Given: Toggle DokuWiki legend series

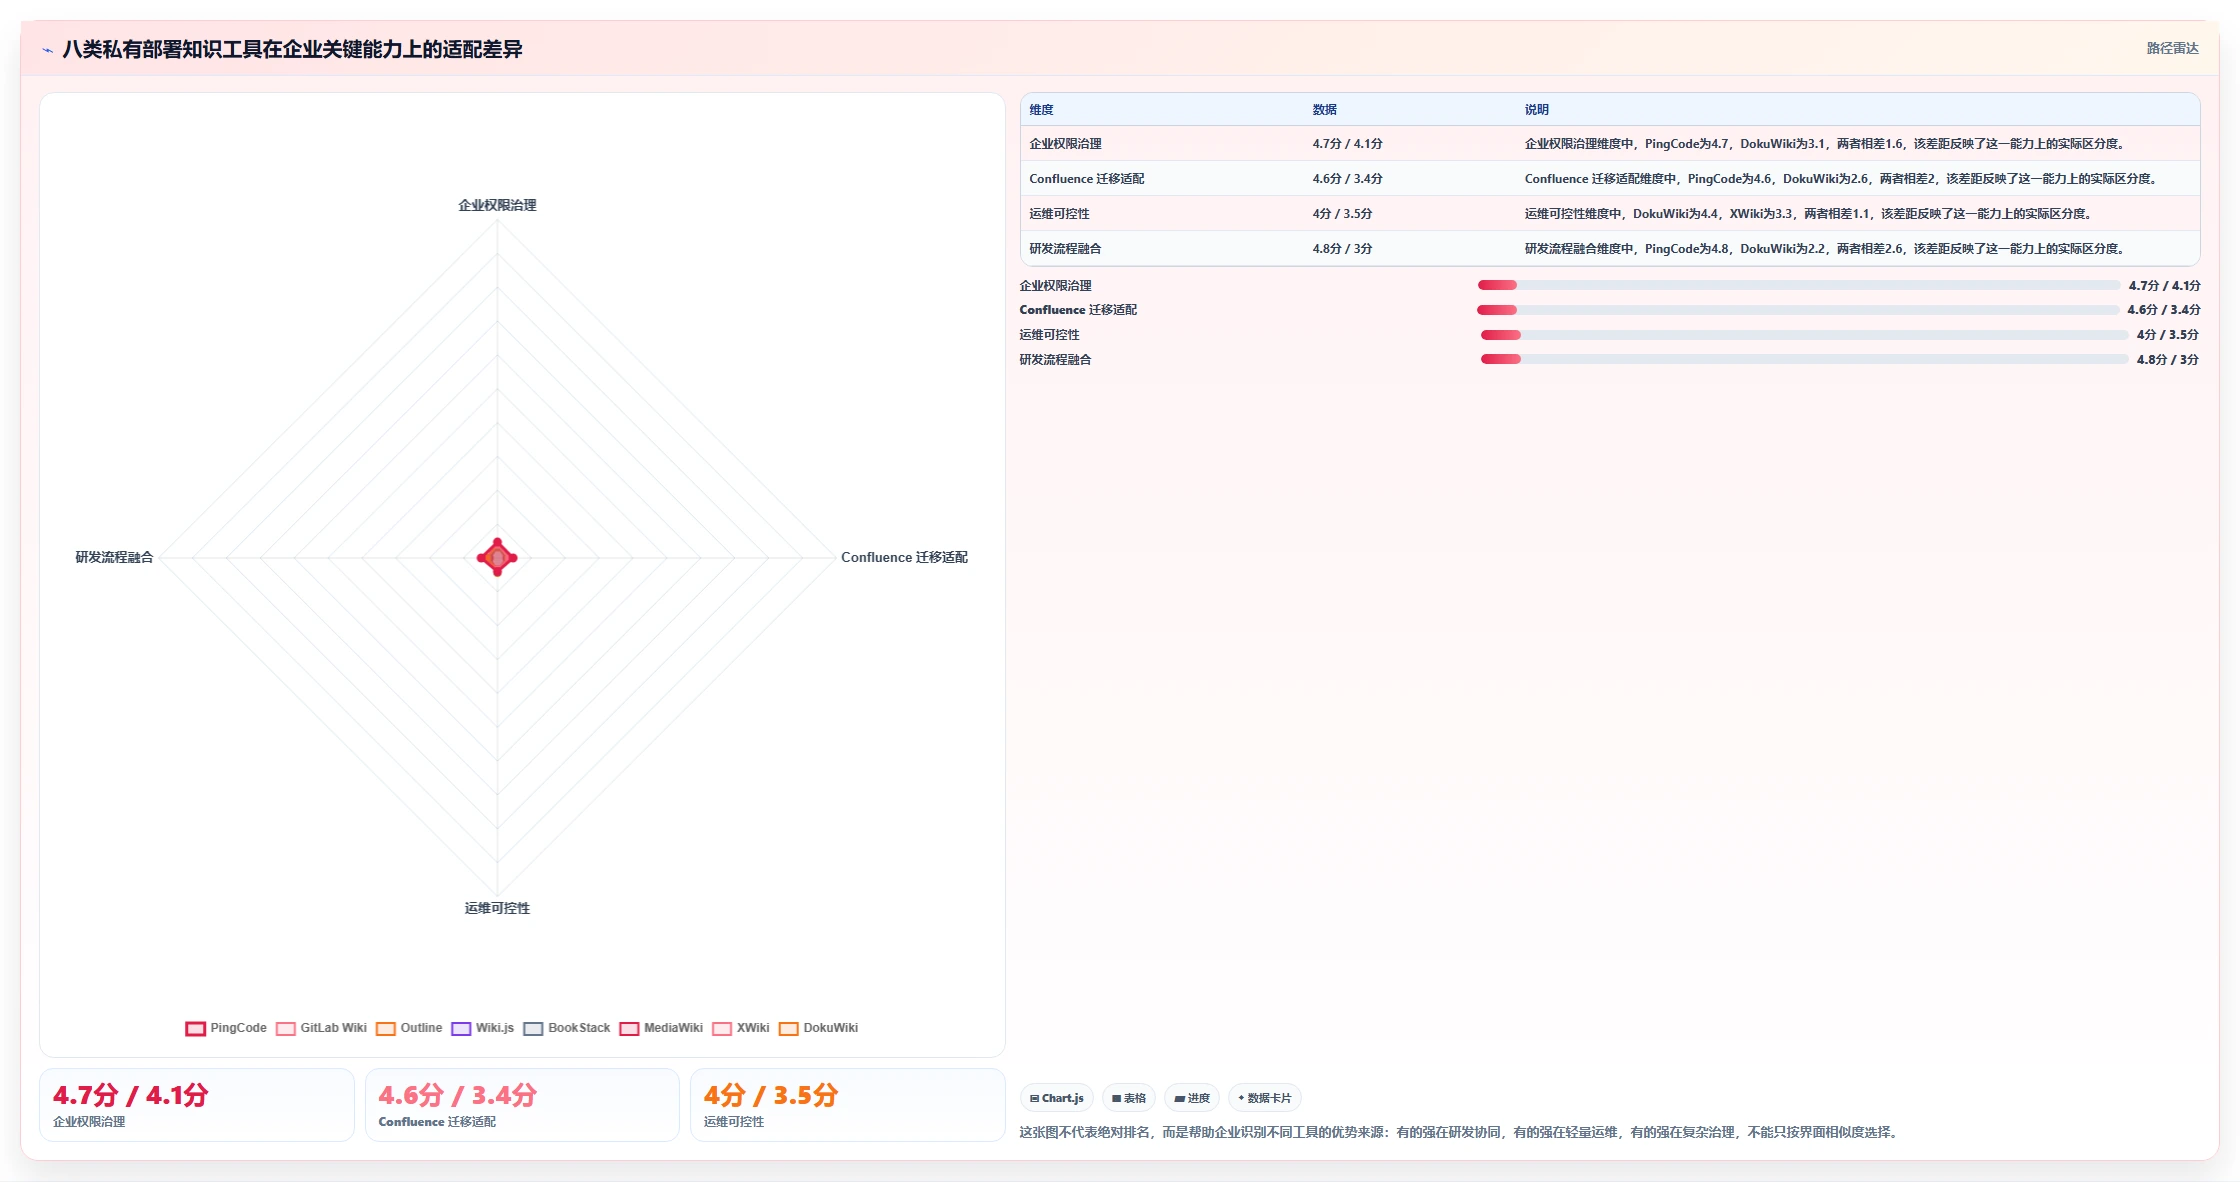Looking at the screenshot, I should (818, 1028).
